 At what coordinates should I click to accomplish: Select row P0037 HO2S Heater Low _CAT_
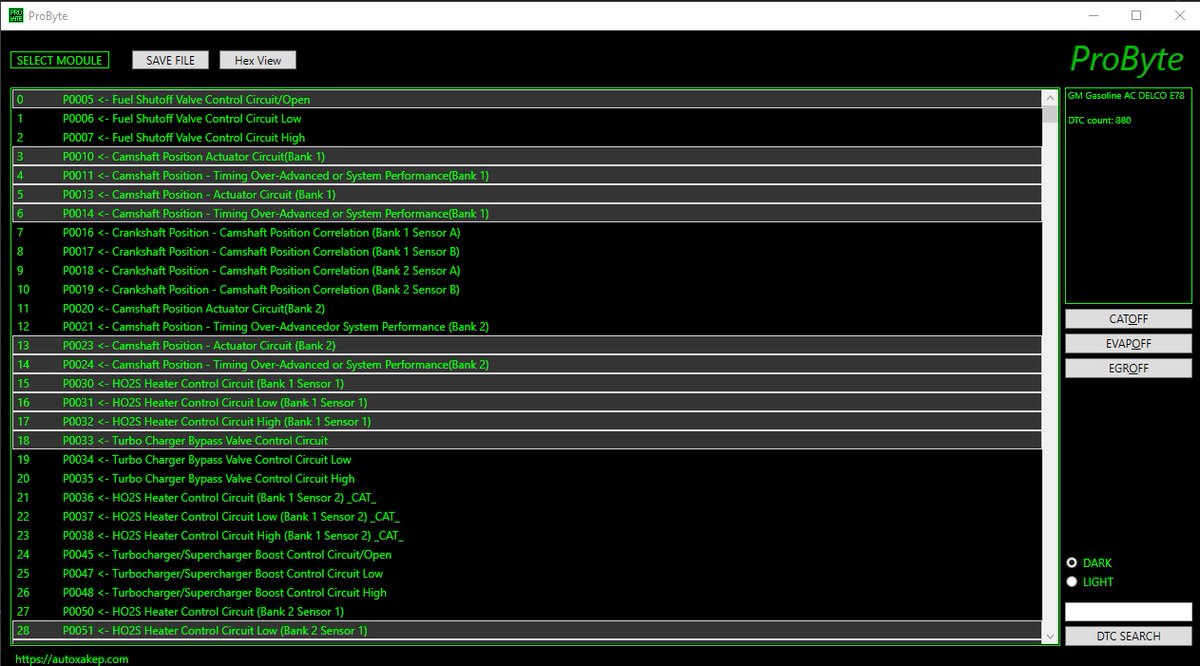click(x=527, y=517)
